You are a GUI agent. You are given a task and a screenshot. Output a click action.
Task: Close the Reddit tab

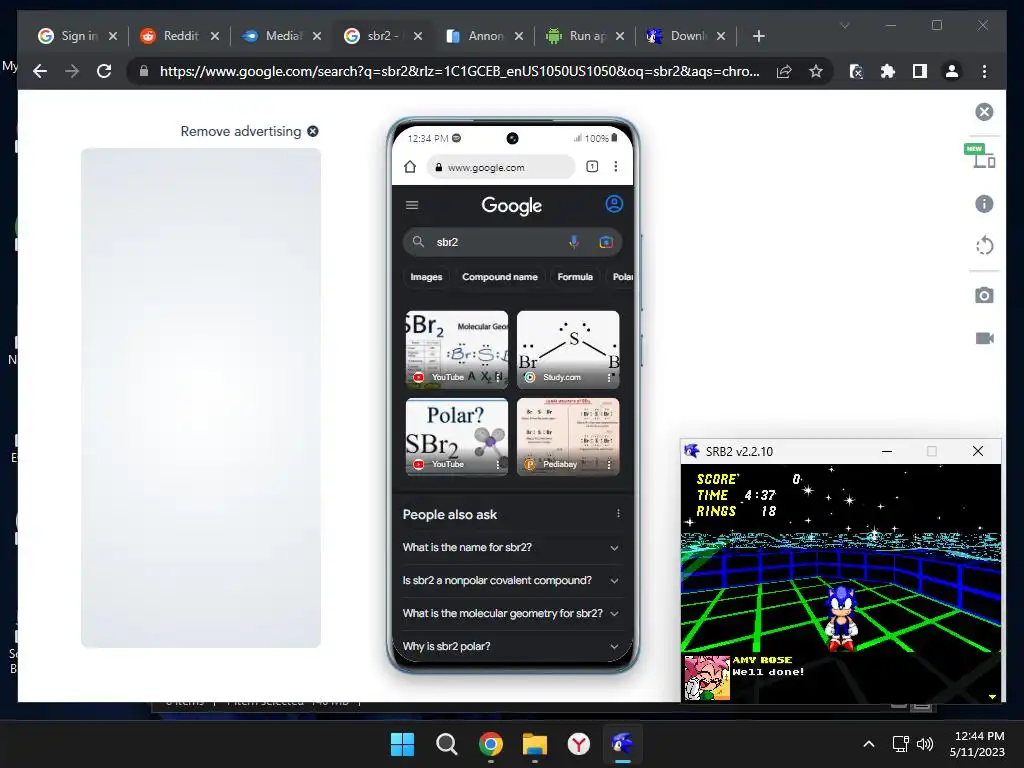(214, 36)
